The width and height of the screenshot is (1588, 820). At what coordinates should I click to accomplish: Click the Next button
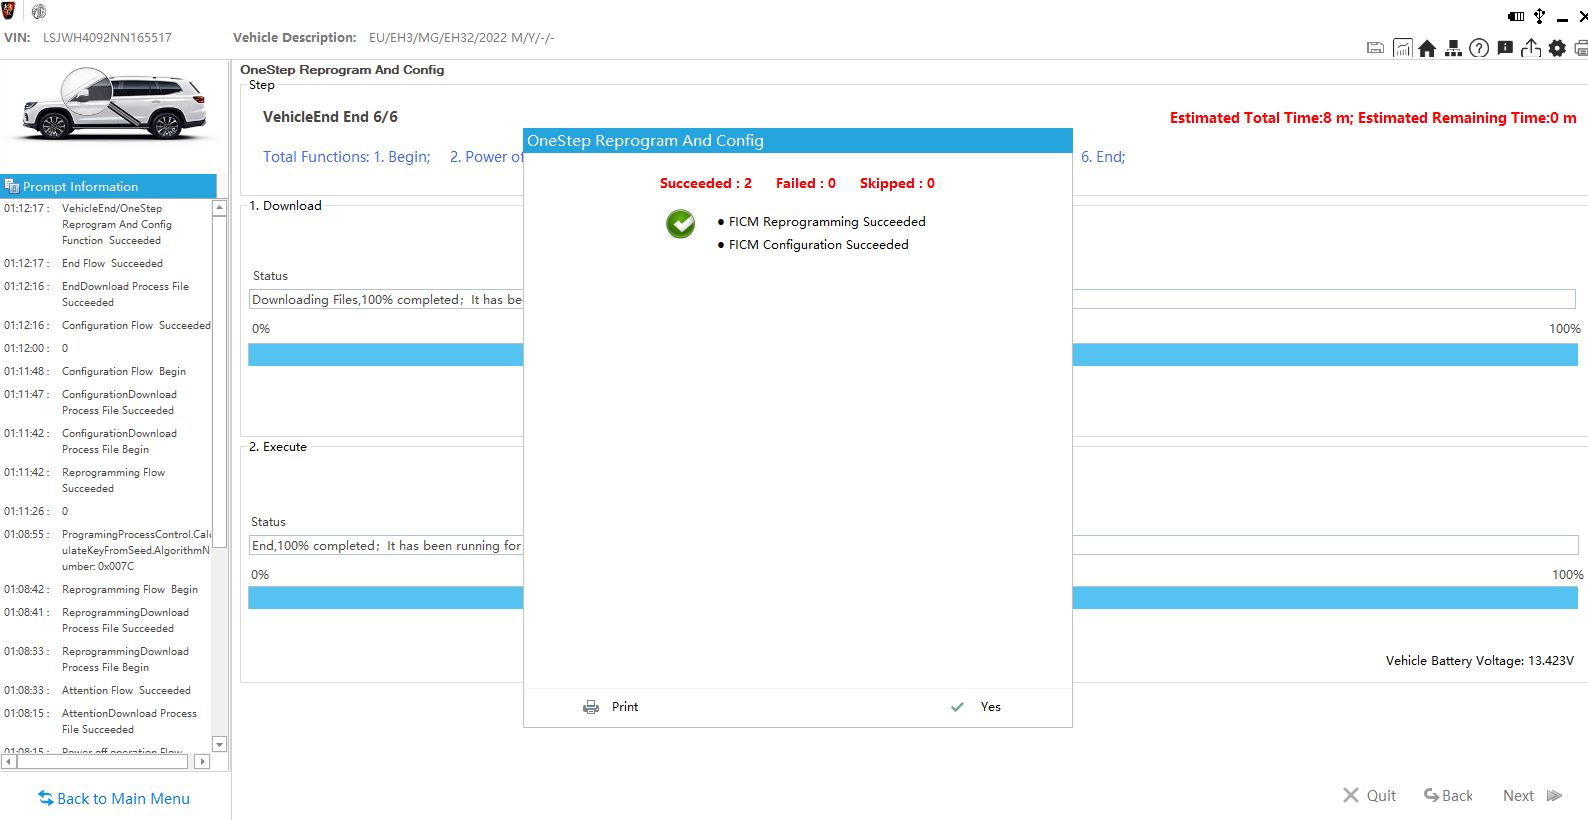tap(1531, 796)
